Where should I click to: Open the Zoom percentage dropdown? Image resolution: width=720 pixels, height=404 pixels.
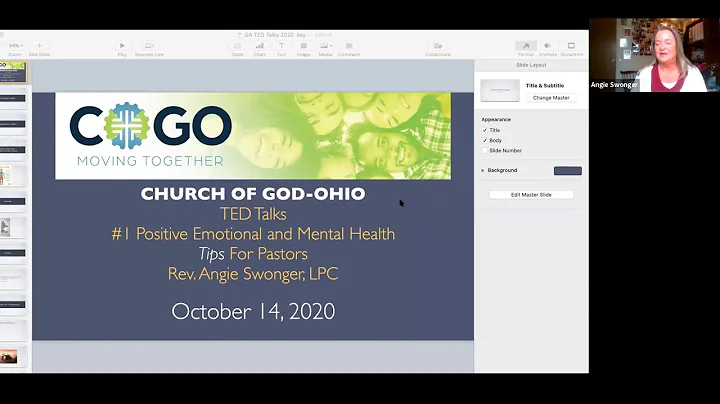click(16, 45)
